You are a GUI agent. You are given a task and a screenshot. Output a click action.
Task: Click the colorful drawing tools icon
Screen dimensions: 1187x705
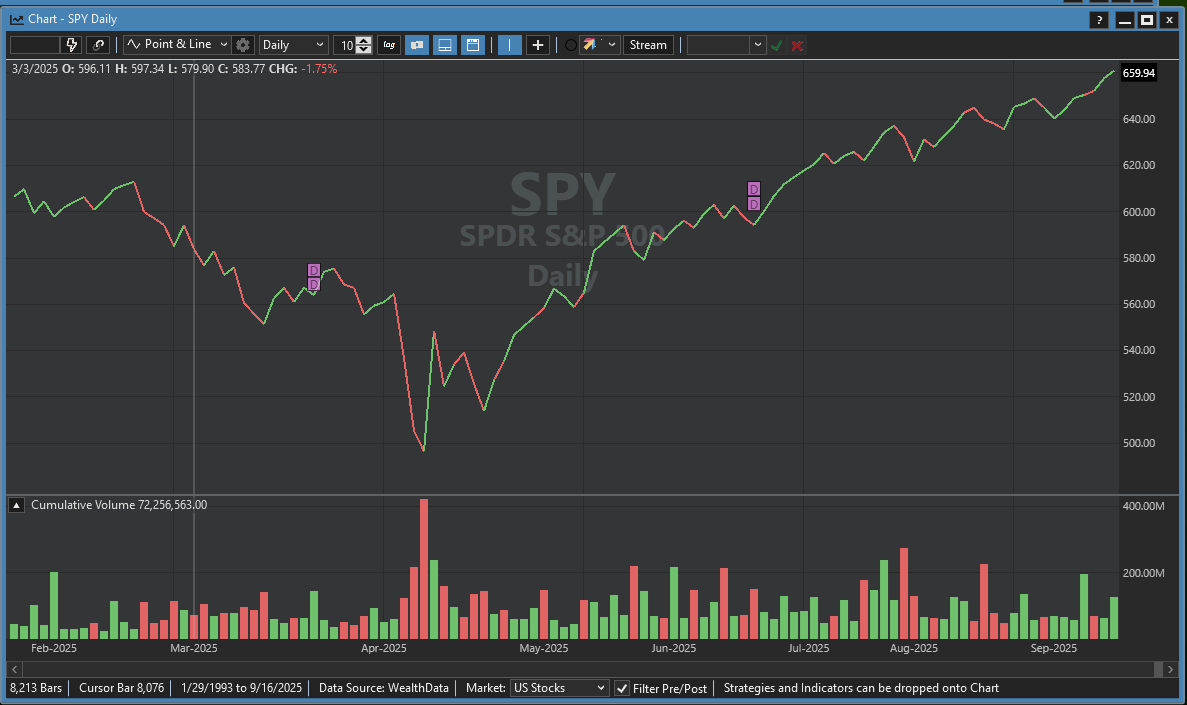coord(590,45)
